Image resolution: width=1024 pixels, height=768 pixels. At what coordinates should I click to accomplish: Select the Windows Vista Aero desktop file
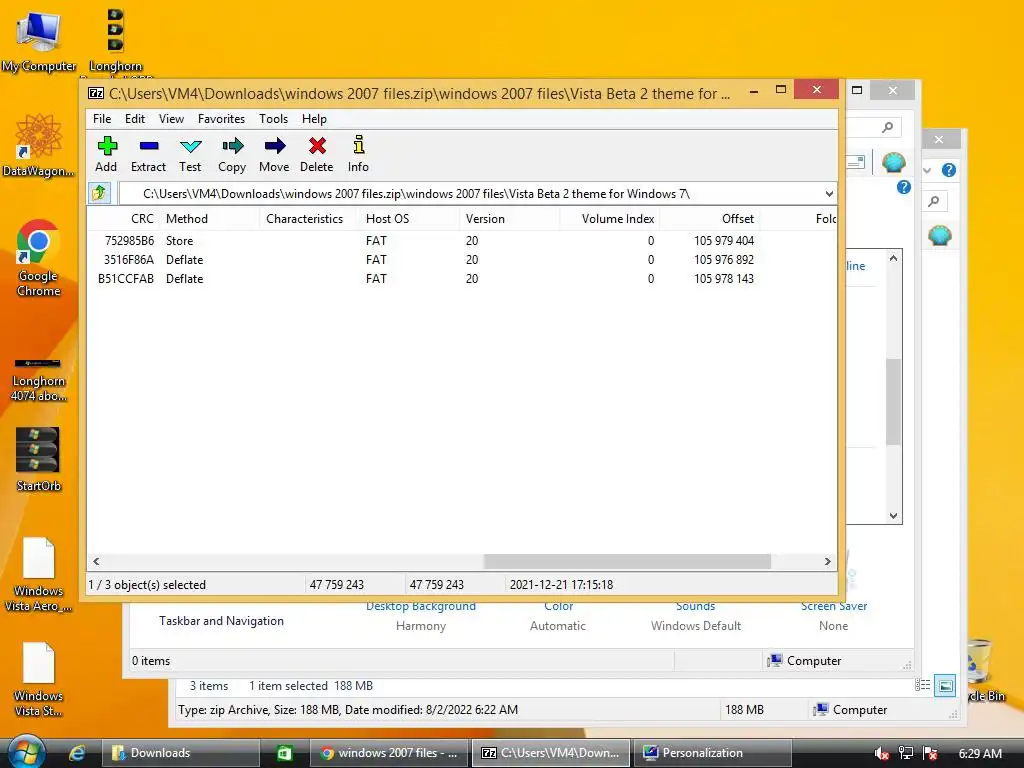pos(39,575)
